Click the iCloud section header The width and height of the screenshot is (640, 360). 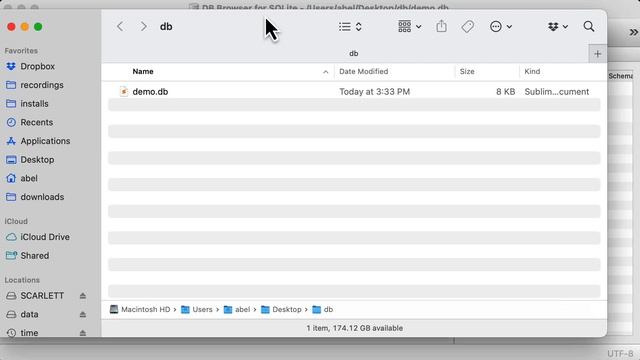[x=16, y=221]
